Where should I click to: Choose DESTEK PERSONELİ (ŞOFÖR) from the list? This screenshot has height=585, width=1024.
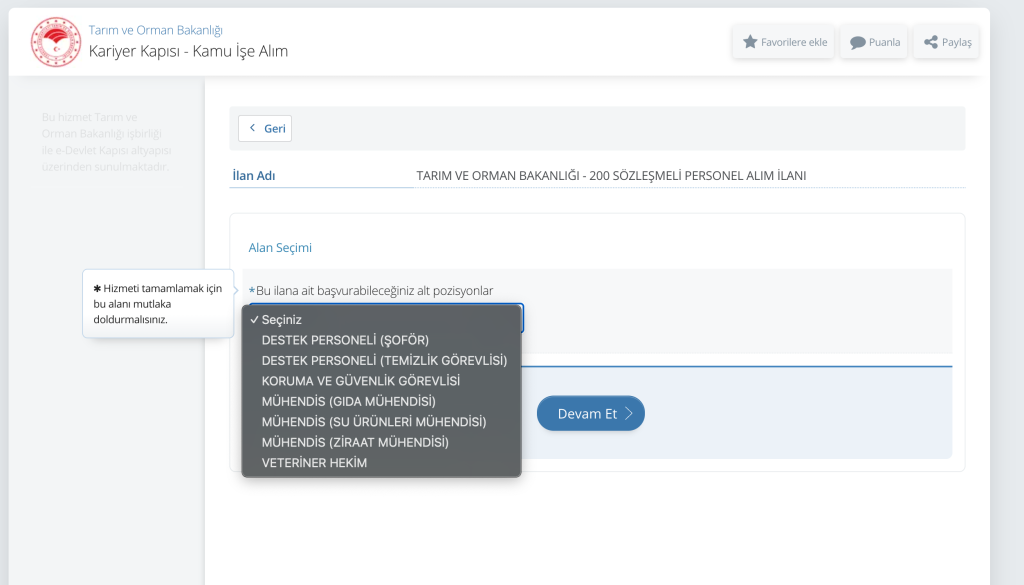[x=344, y=340]
